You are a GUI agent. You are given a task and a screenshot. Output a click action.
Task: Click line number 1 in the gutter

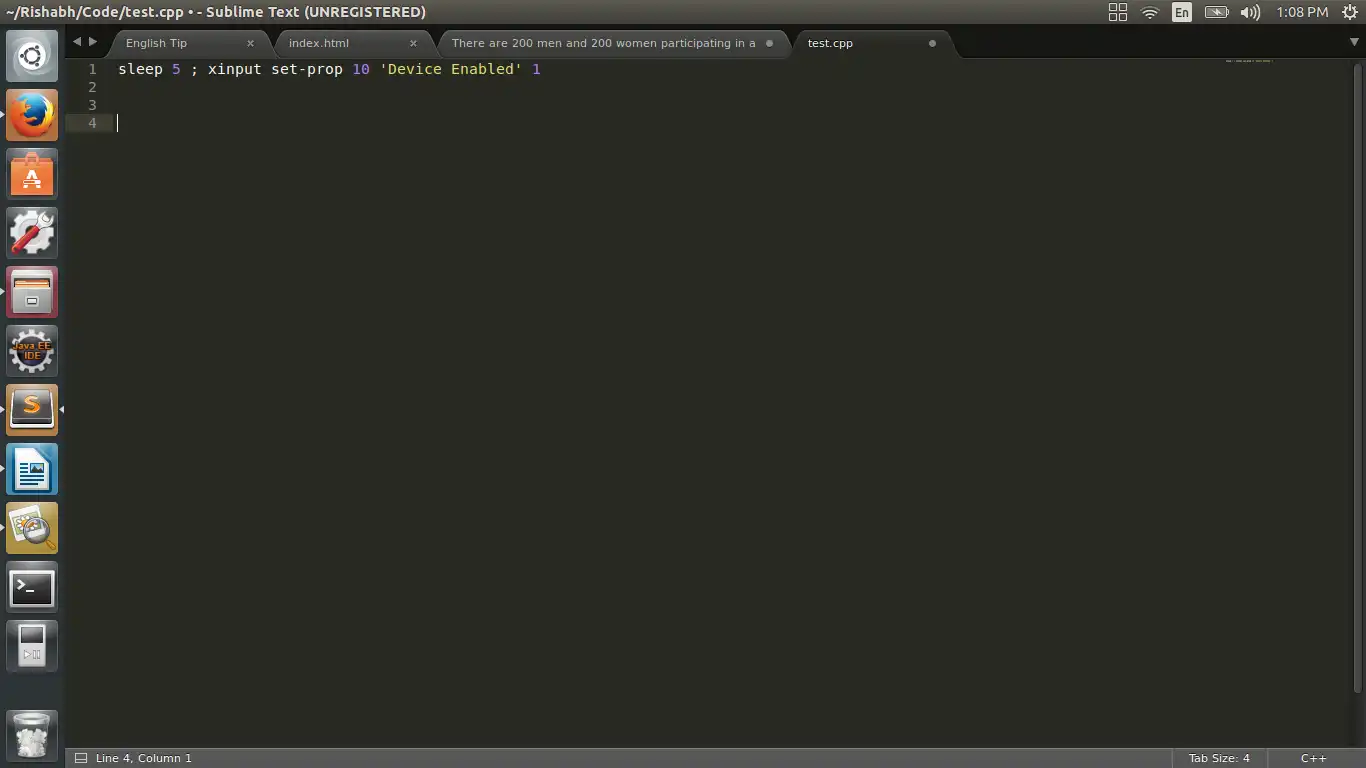pyautogui.click(x=92, y=69)
